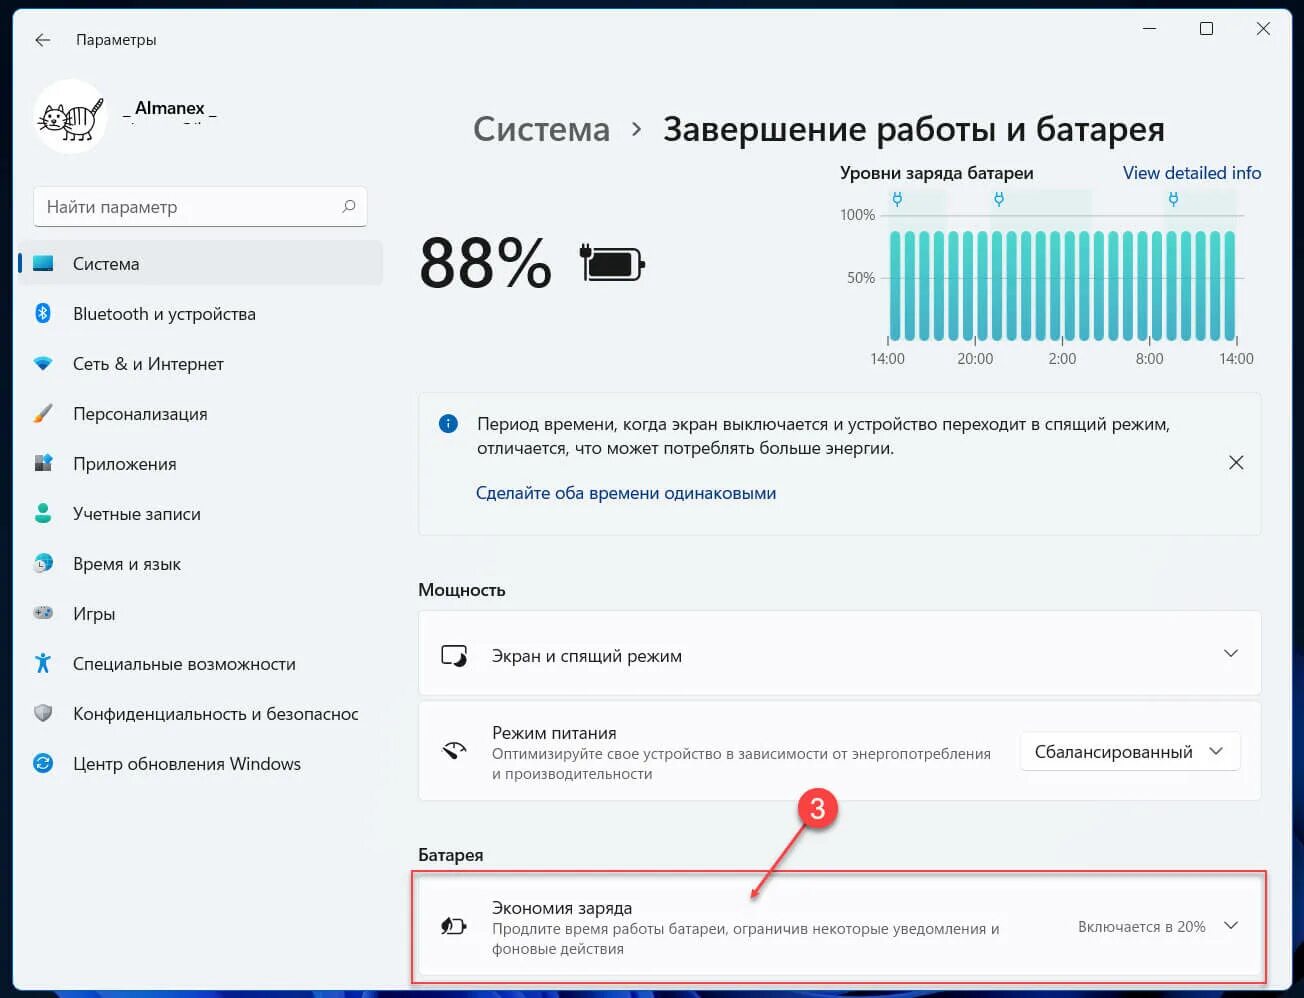Image resolution: width=1304 pixels, height=998 pixels.
Task: Click the Almanex account name
Action: pos(170,108)
